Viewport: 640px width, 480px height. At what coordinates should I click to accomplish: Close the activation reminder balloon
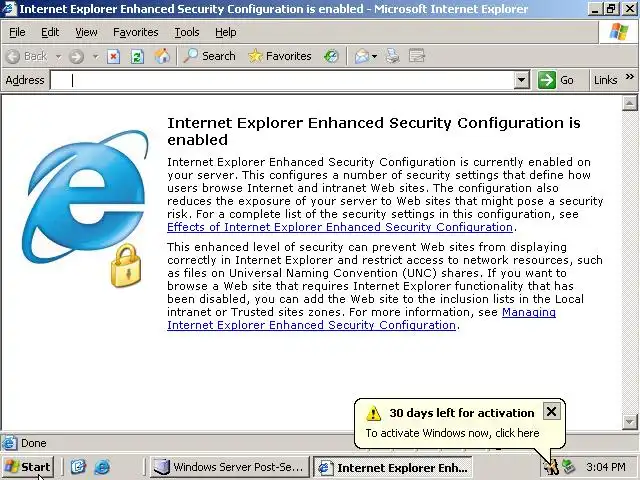(x=551, y=411)
